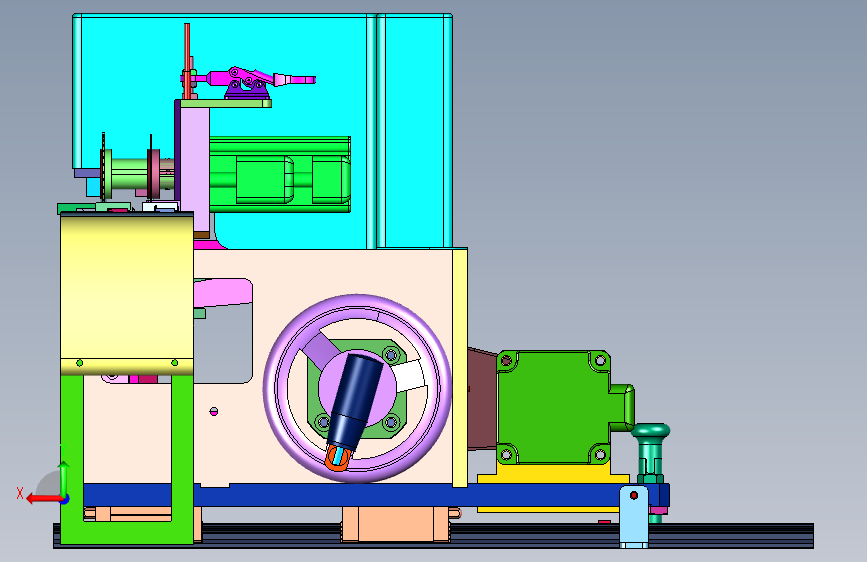867x562 pixels.
Task: Click the green Y axis arrow of triad
Action: pyautogui.click(x=64, y=478)
